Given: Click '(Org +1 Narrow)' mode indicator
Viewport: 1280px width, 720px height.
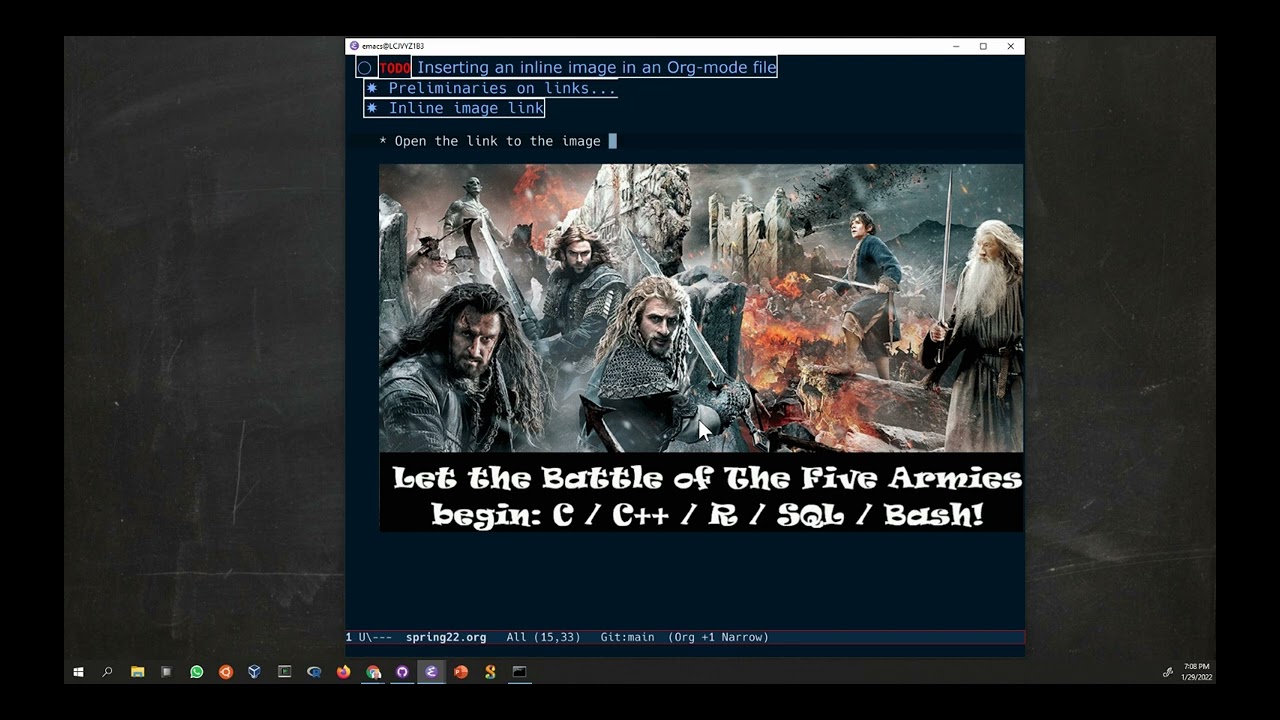Looking at the screenshot, I should (718, 637).
